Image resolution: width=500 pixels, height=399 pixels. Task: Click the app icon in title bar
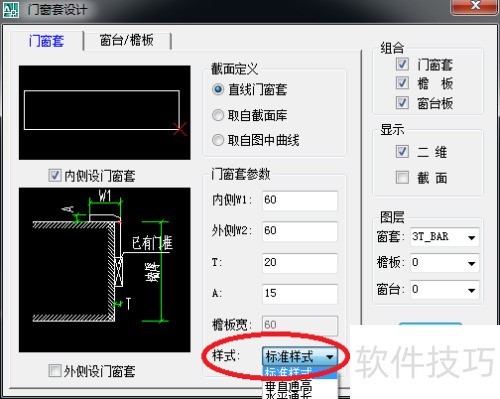[x=11, y=9]
